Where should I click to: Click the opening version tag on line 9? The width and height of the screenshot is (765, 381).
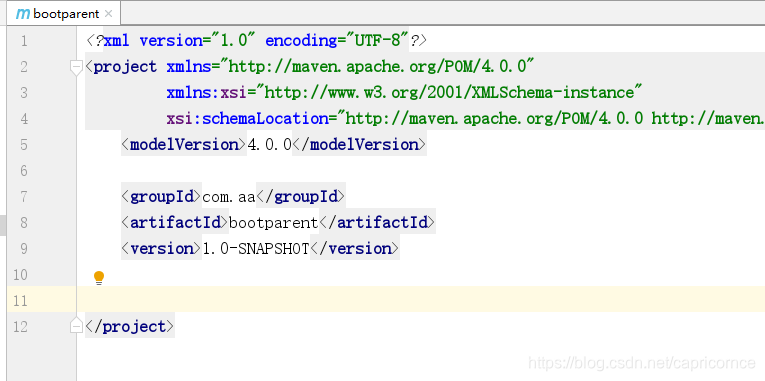click(x=161, y=249)
